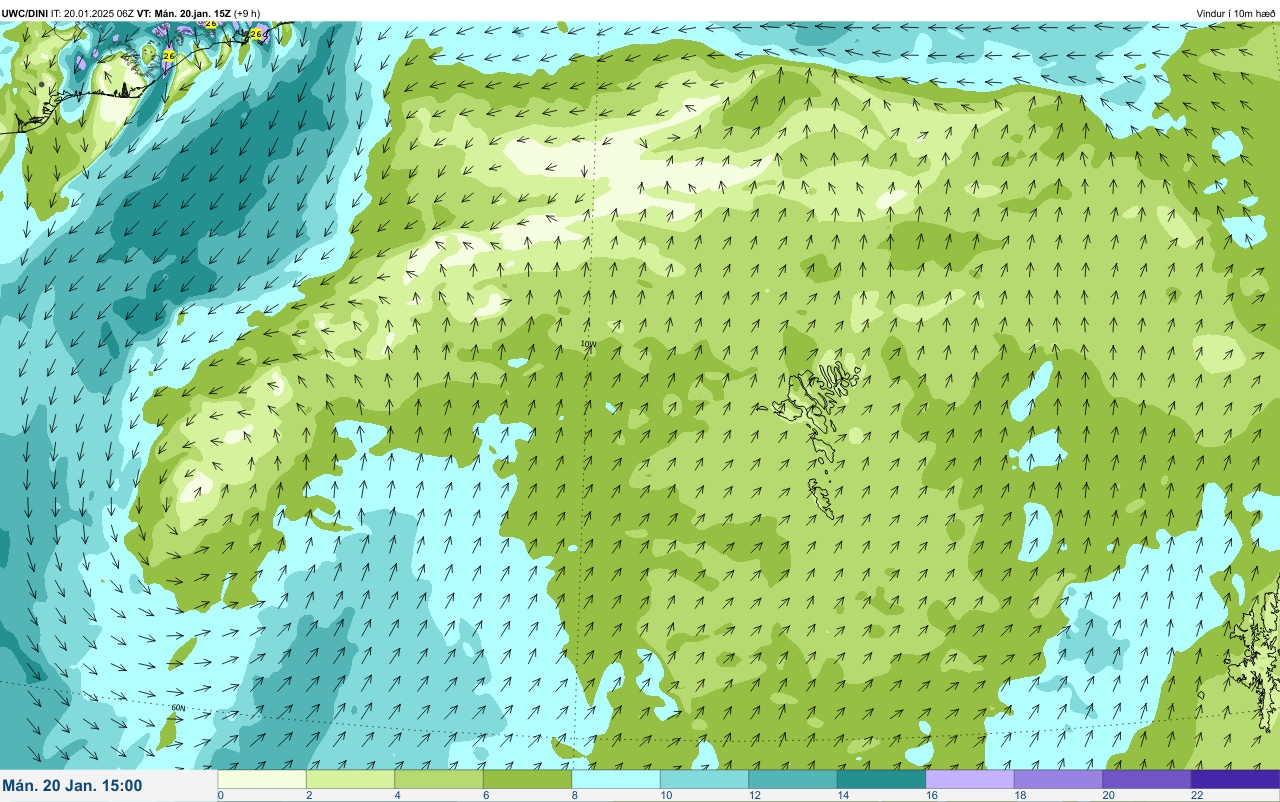This screenshot has height=802, width=1280.
Task: Click the legend scale value '16'
Action: 930,795
